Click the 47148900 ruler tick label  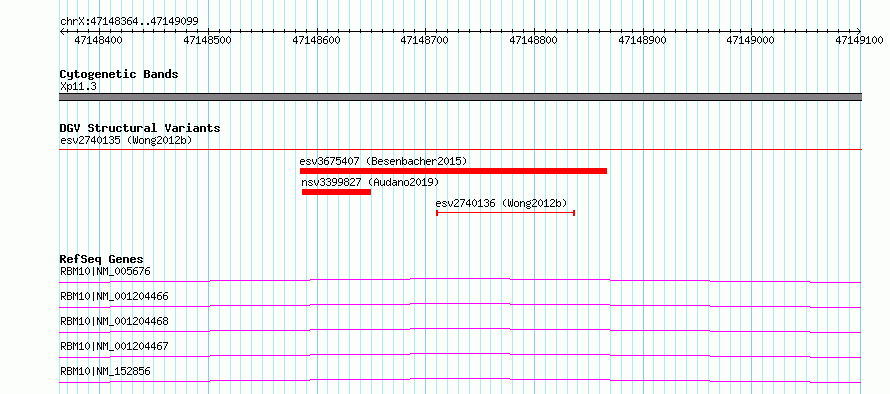[642, 40]
